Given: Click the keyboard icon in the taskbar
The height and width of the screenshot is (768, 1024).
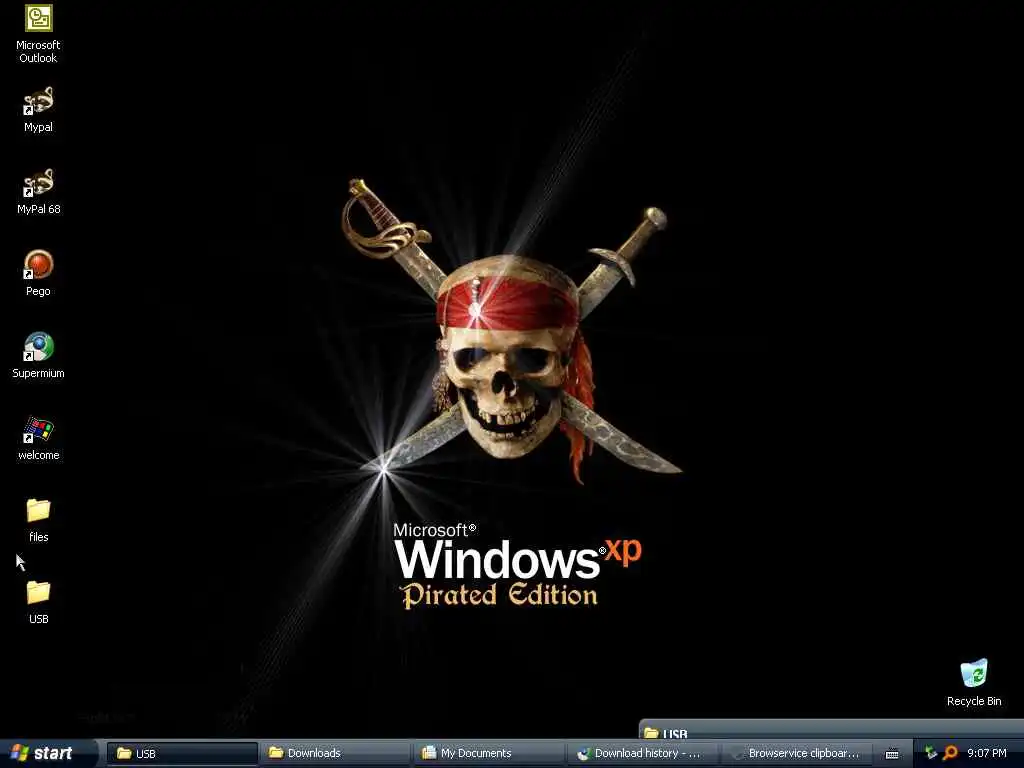Looking at the screenshot, I should pyautogui.click(x=891, y=754).
